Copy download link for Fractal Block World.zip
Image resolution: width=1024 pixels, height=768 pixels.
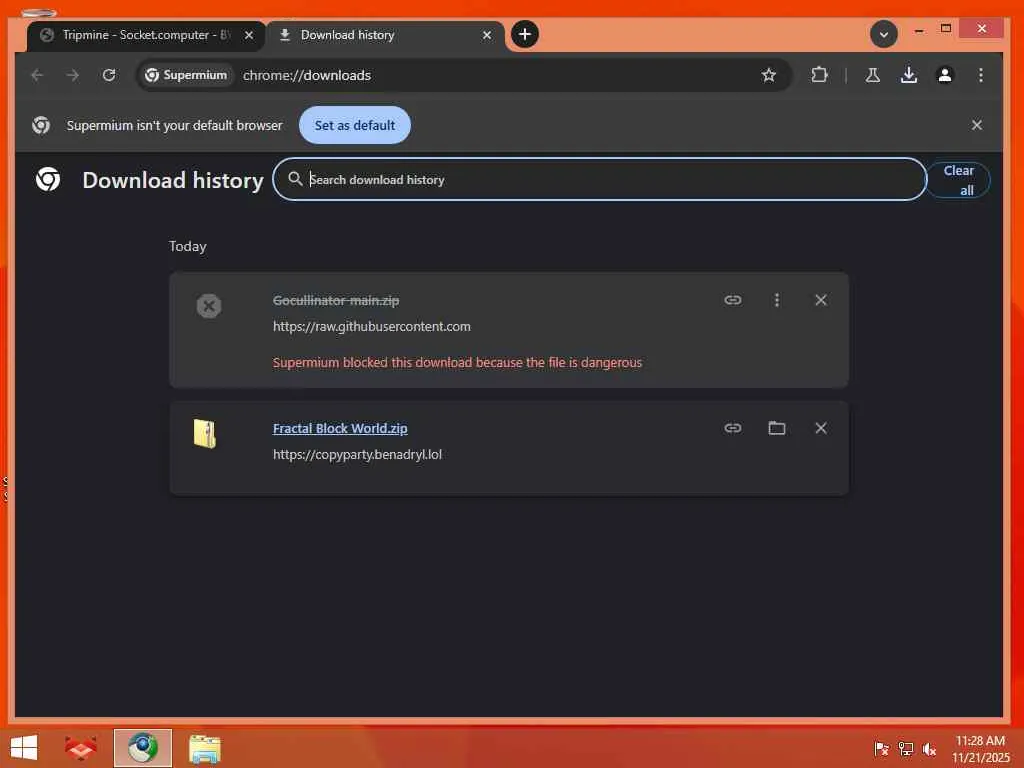click(x=733, y=428)
